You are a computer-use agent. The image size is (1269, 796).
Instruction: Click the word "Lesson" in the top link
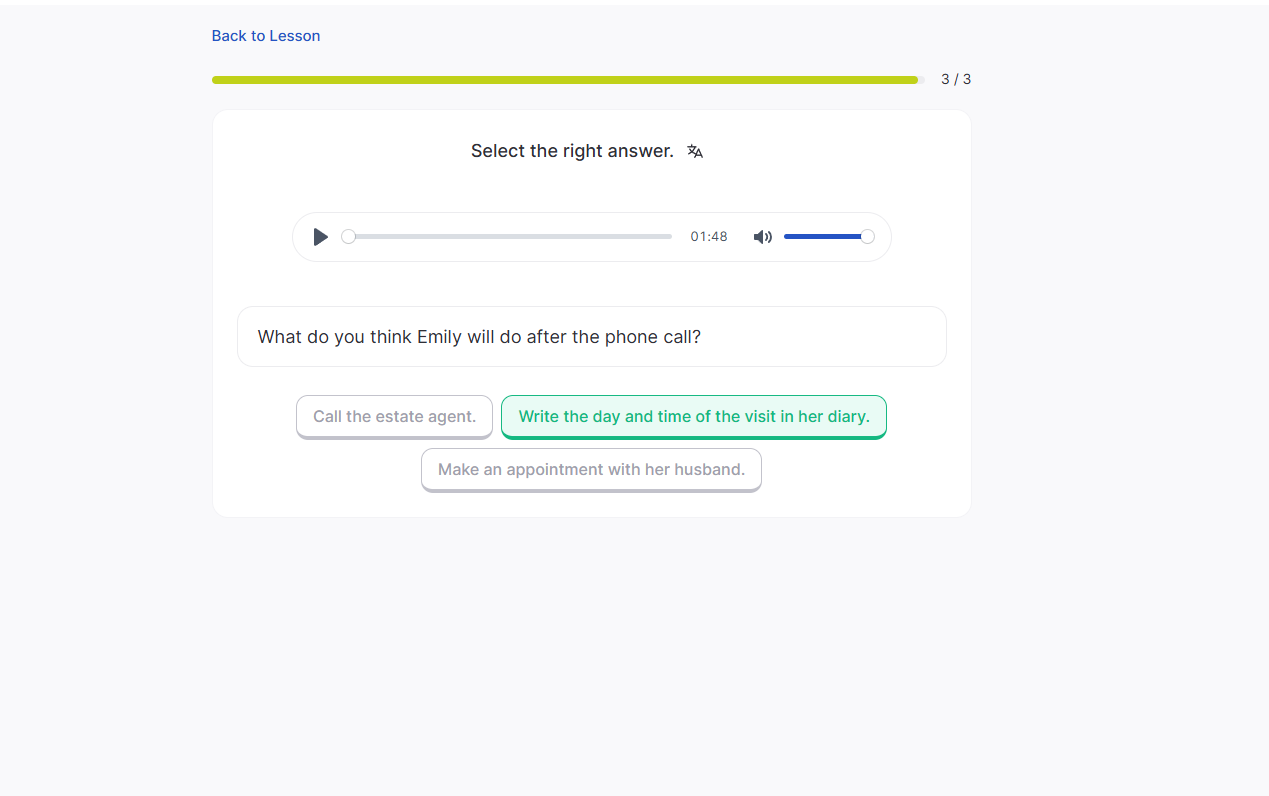pyautogui.click(x=295, y=36)
